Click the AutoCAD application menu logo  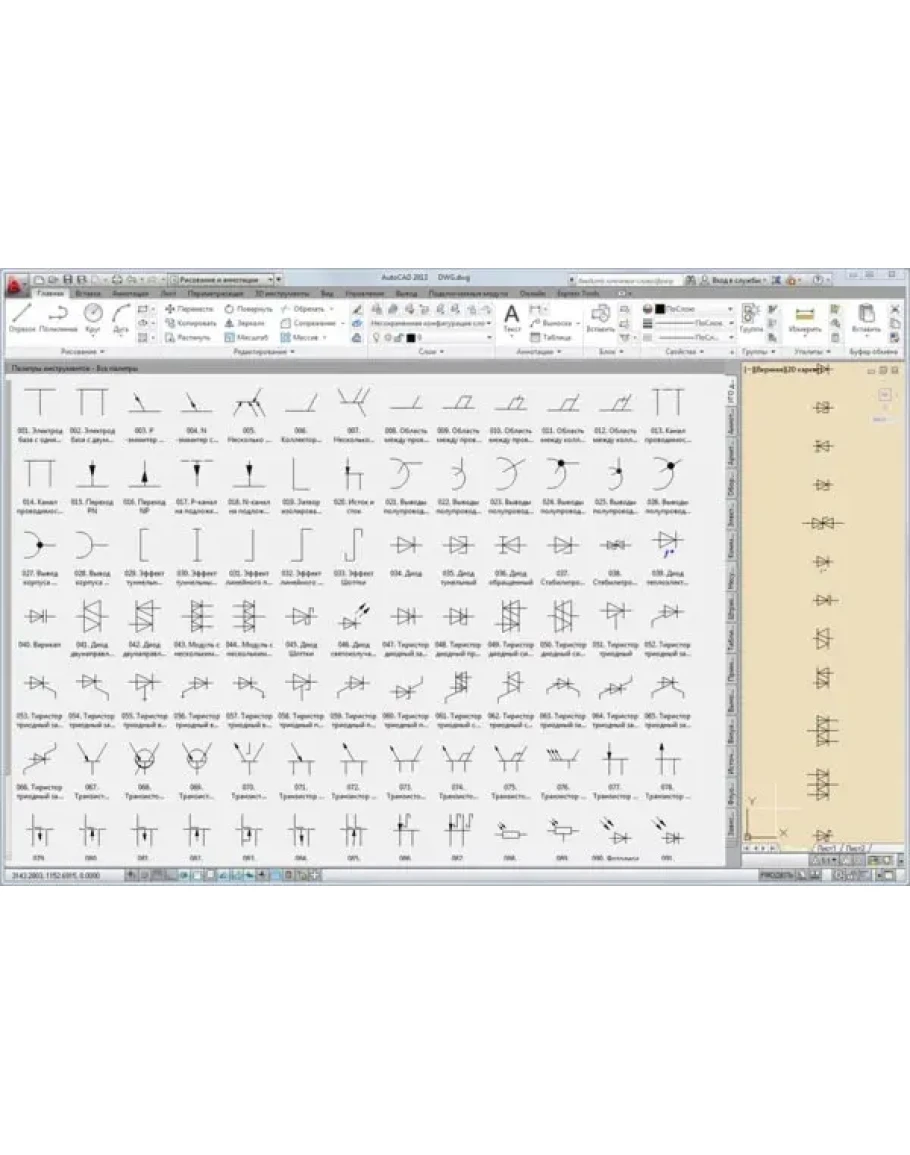[14, 286]
